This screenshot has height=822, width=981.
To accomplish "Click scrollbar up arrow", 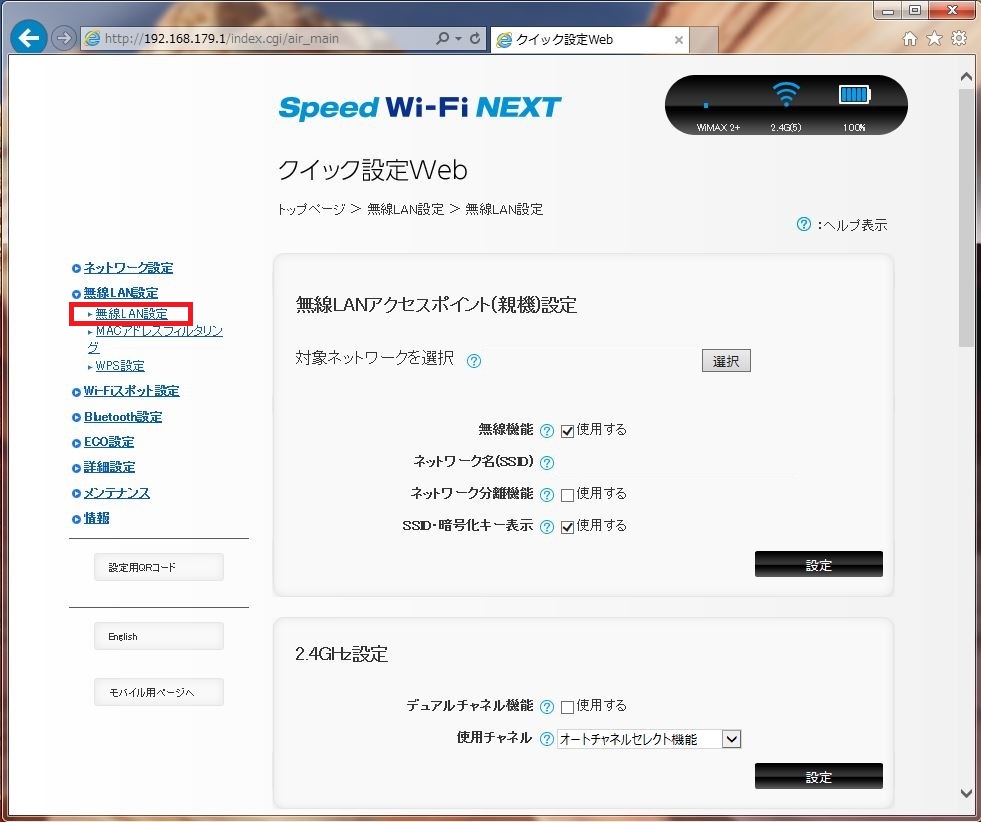I will pyautogui.click(x=966, y=76).
